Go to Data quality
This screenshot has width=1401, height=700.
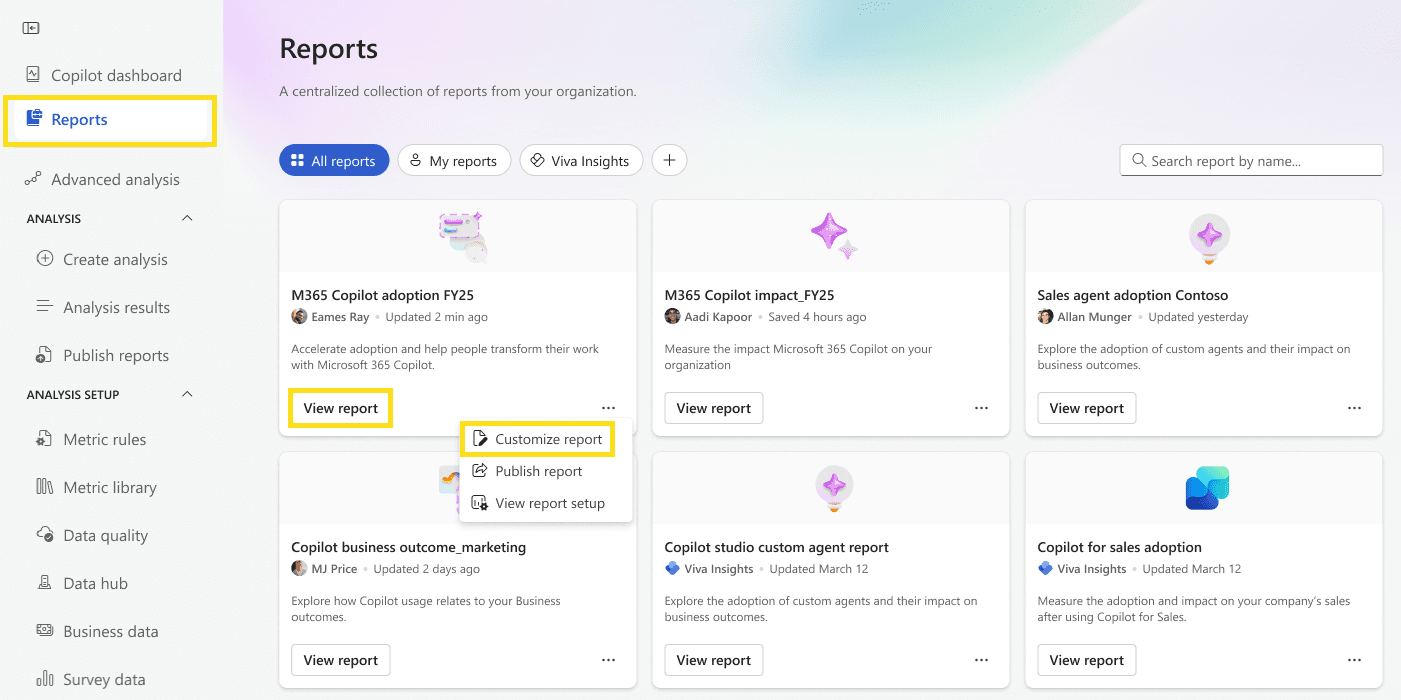click(x=105, y=535)
